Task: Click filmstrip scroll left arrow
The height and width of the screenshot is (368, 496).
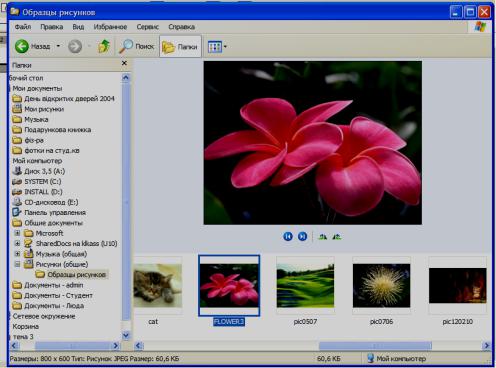Action: click(x=138, y=346)
